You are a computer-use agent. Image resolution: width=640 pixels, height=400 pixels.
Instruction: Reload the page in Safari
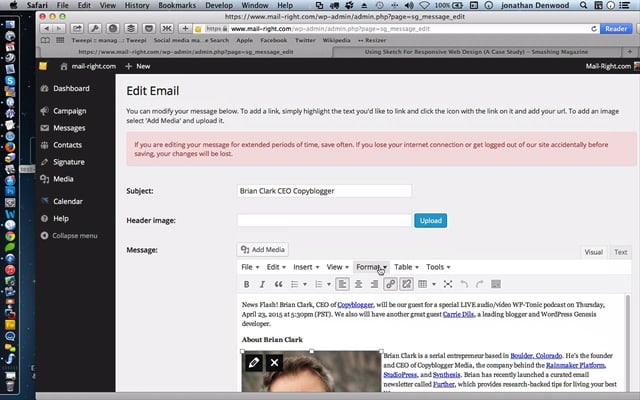click(x=594, y=29)
